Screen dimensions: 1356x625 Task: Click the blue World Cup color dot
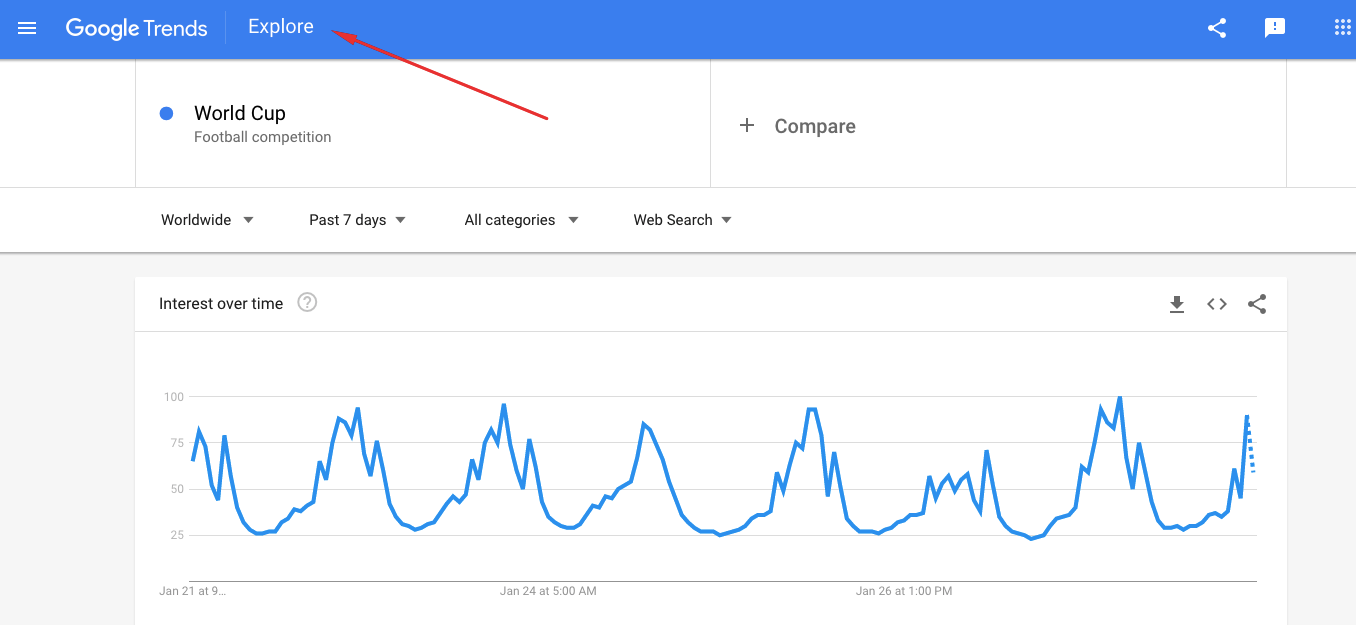coord(167,113)
